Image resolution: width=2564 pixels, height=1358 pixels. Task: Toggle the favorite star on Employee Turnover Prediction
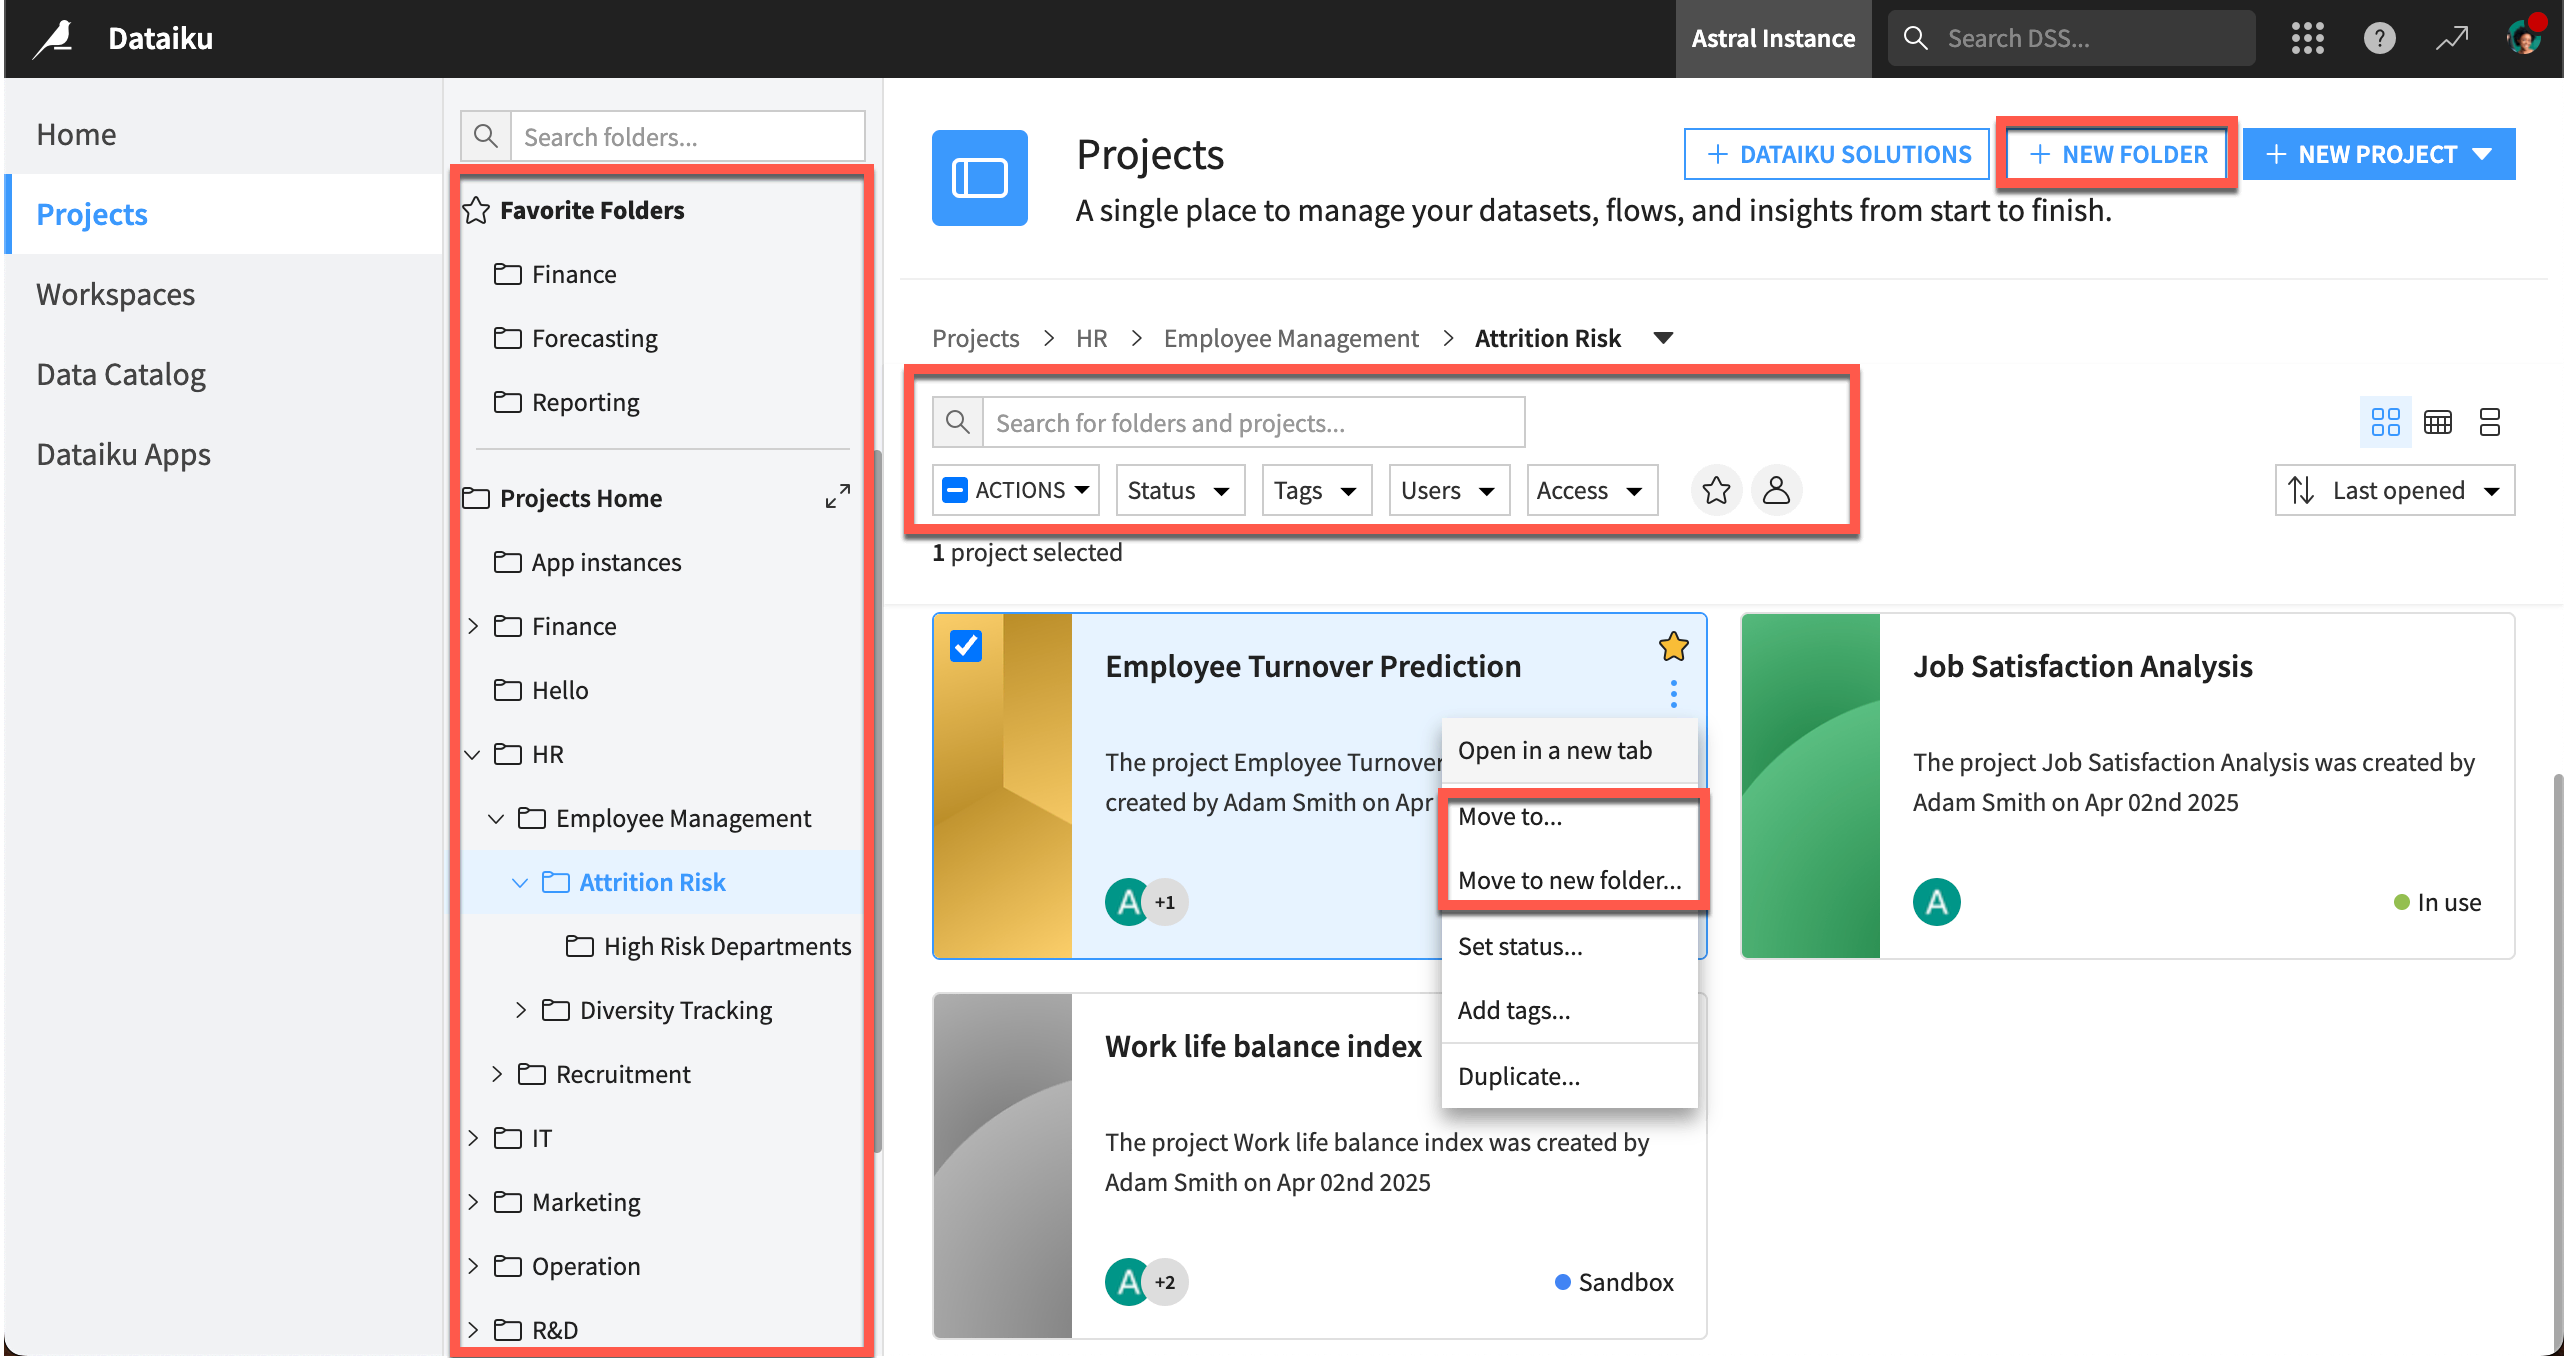click(1673, 646)
